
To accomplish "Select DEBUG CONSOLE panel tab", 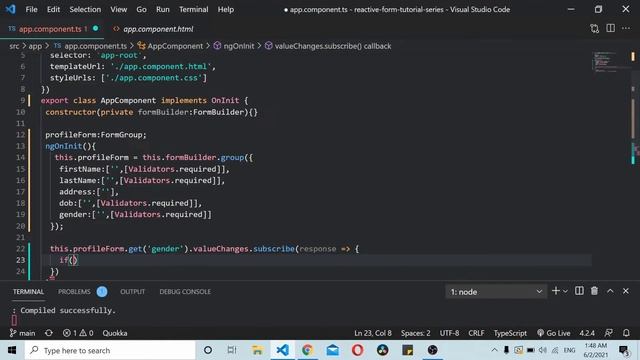I will pos(185,291).
